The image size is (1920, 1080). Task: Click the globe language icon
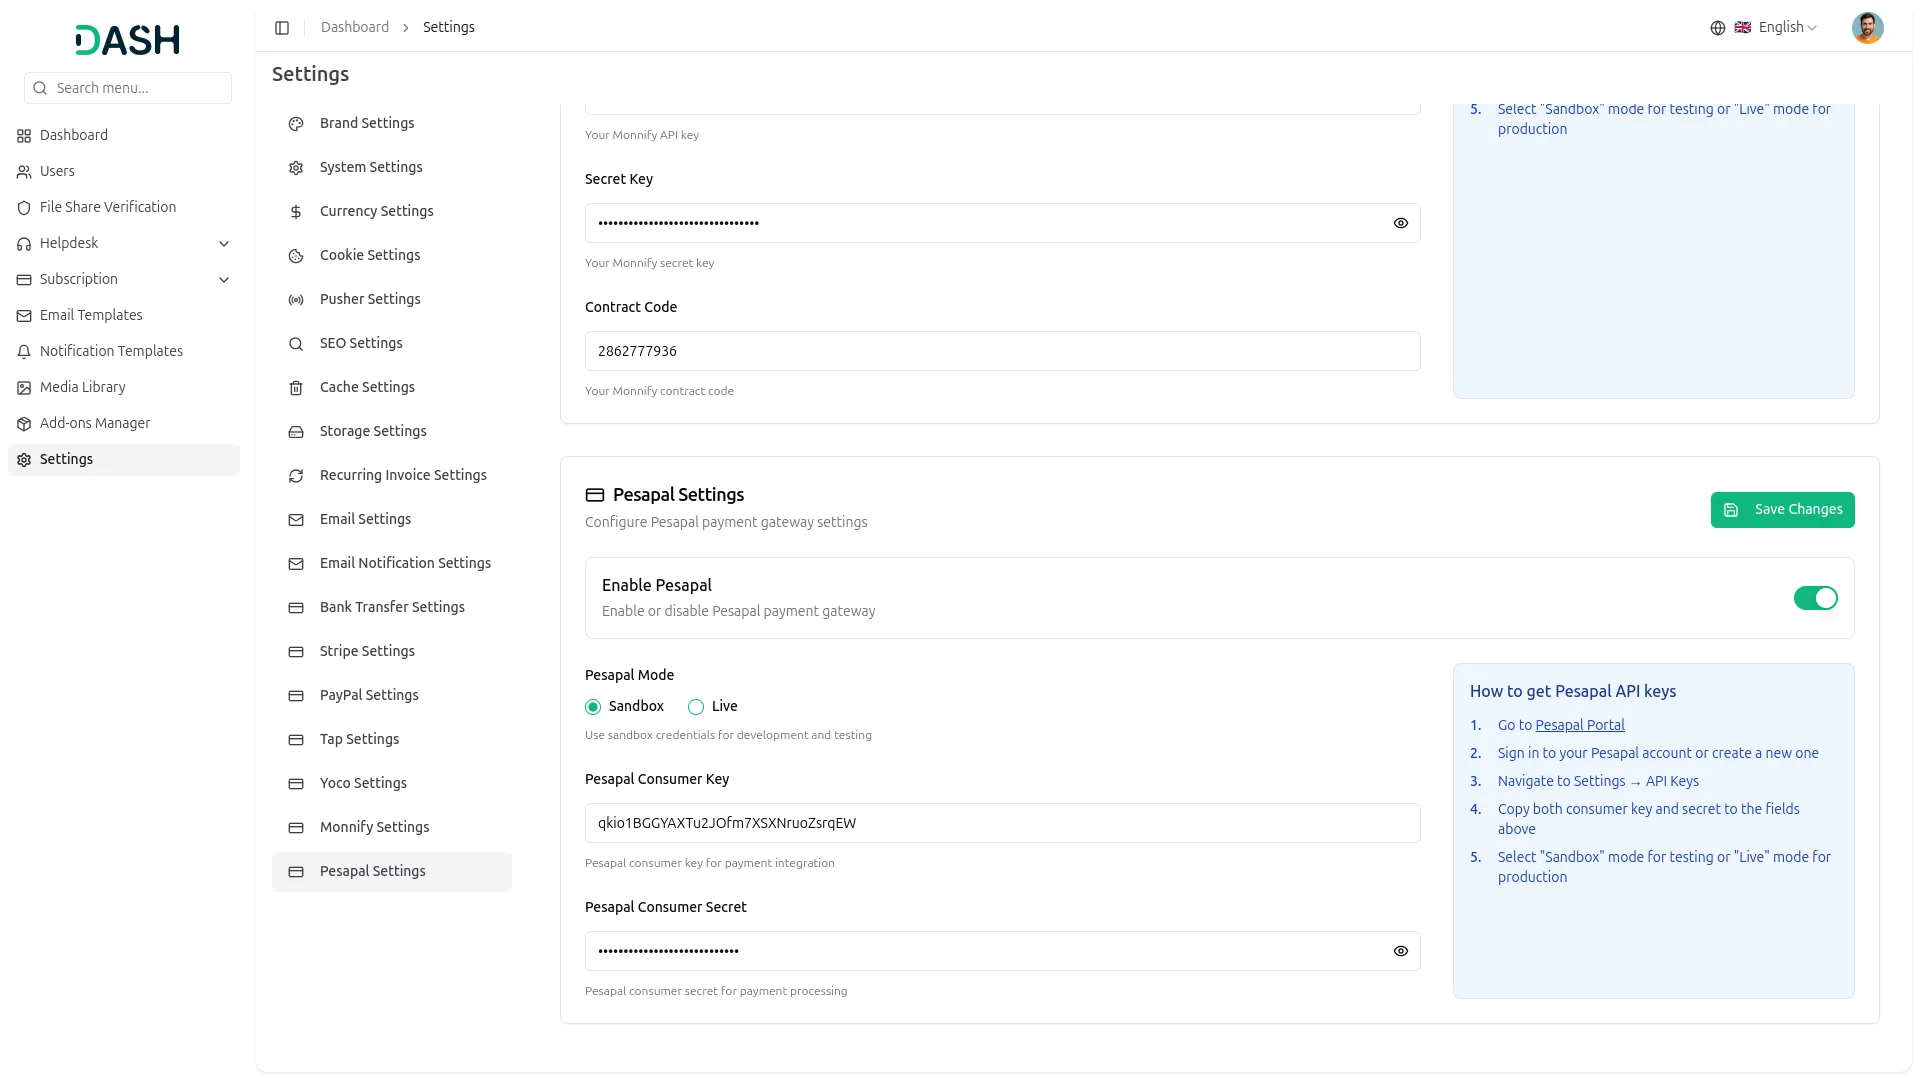[x=1717, y=28]
